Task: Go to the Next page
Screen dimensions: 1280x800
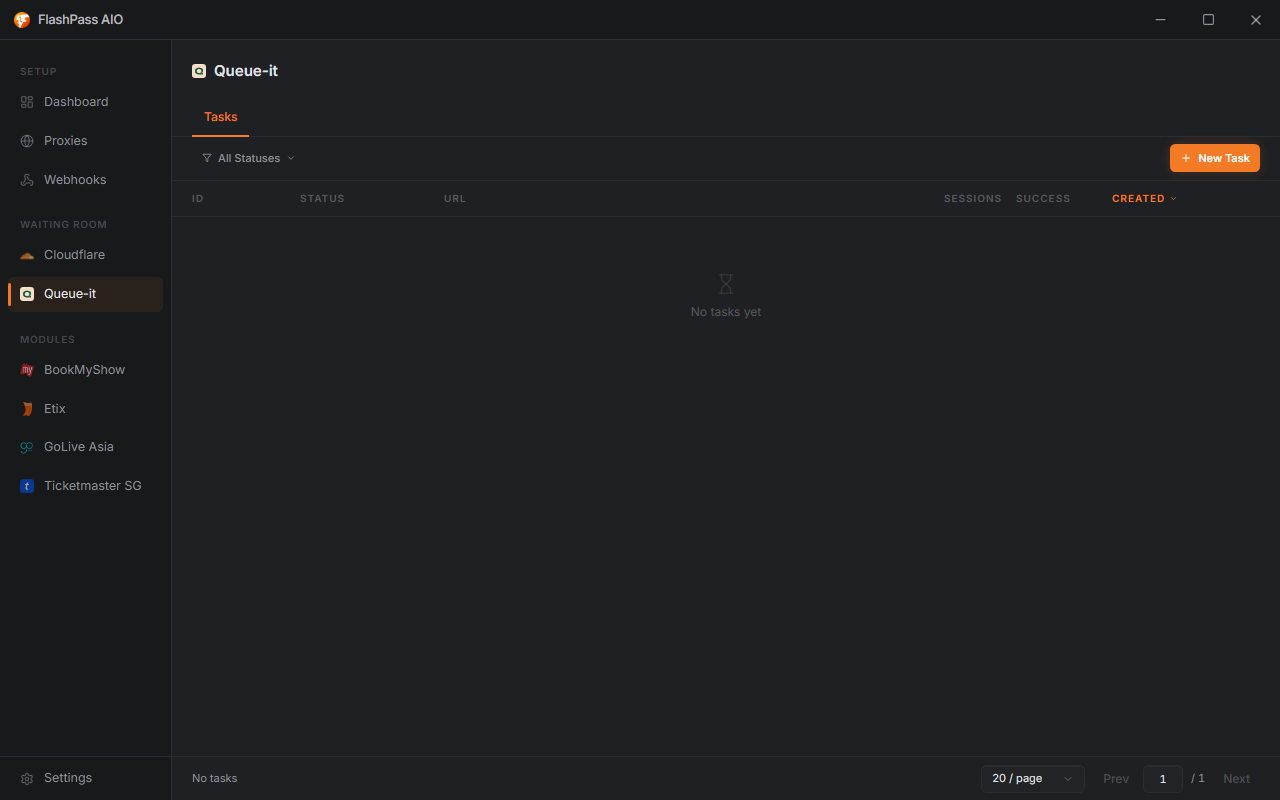Action: tap(1237, 778)
